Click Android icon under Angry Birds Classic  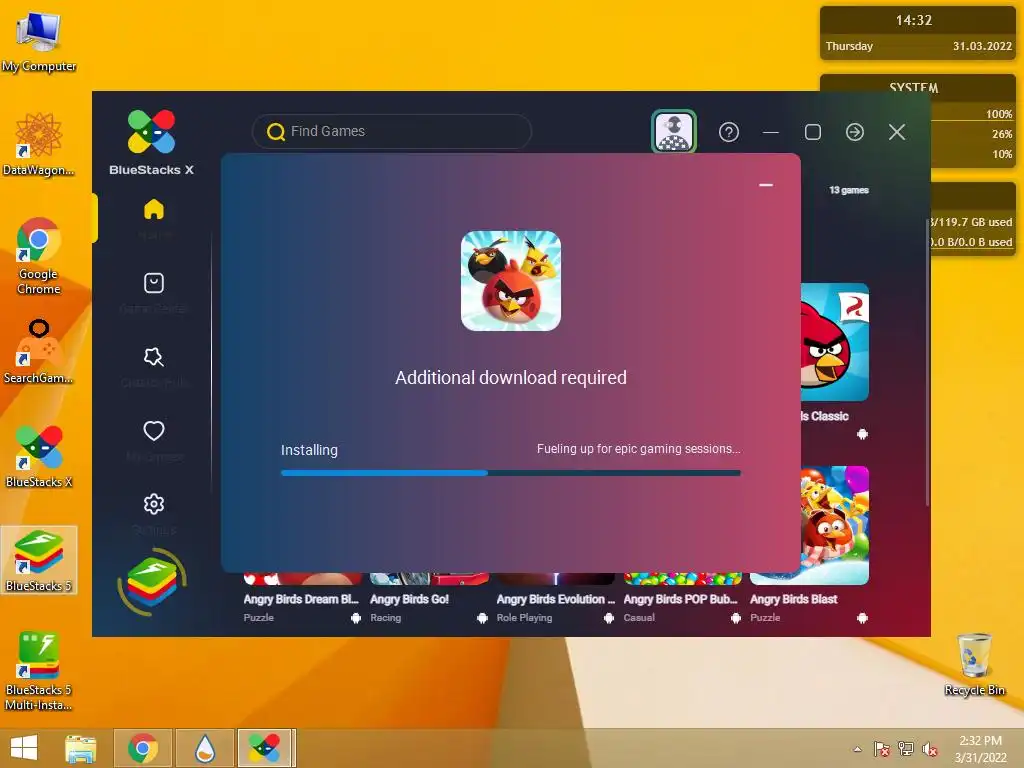tap(863, 434)
